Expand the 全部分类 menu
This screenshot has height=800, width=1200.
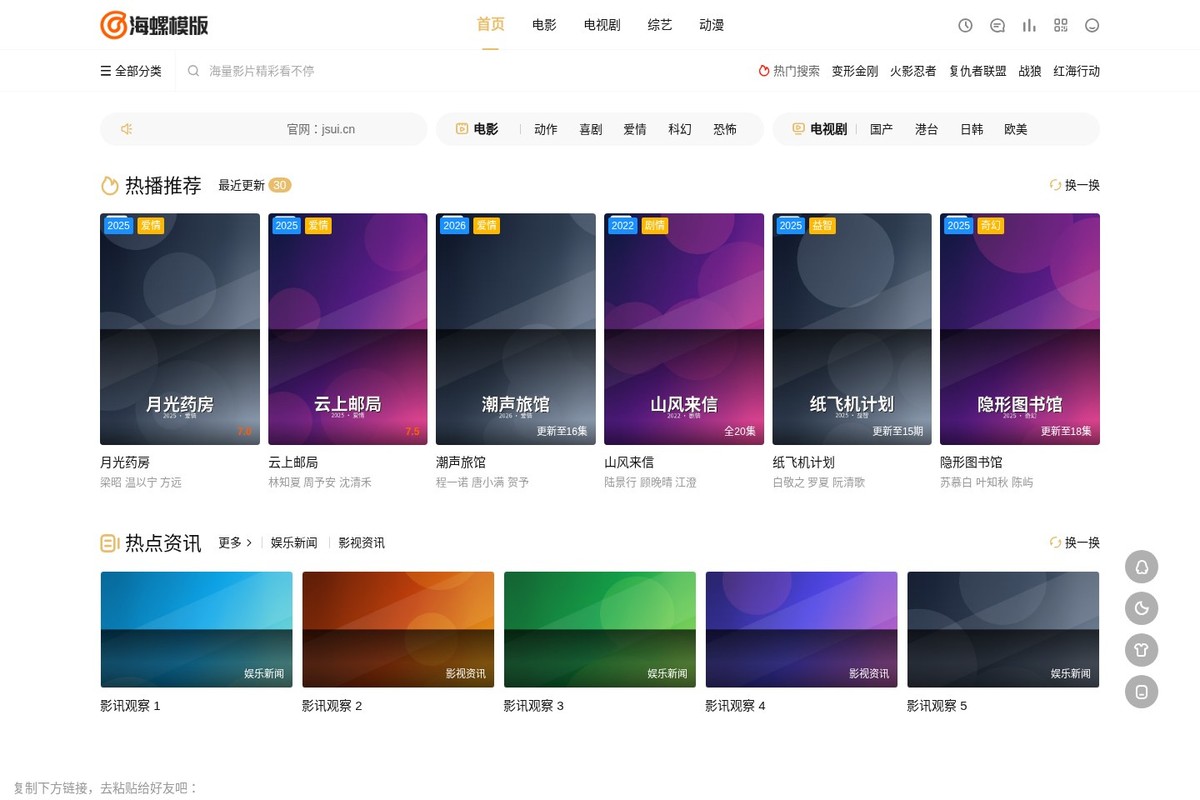(131, 71)
